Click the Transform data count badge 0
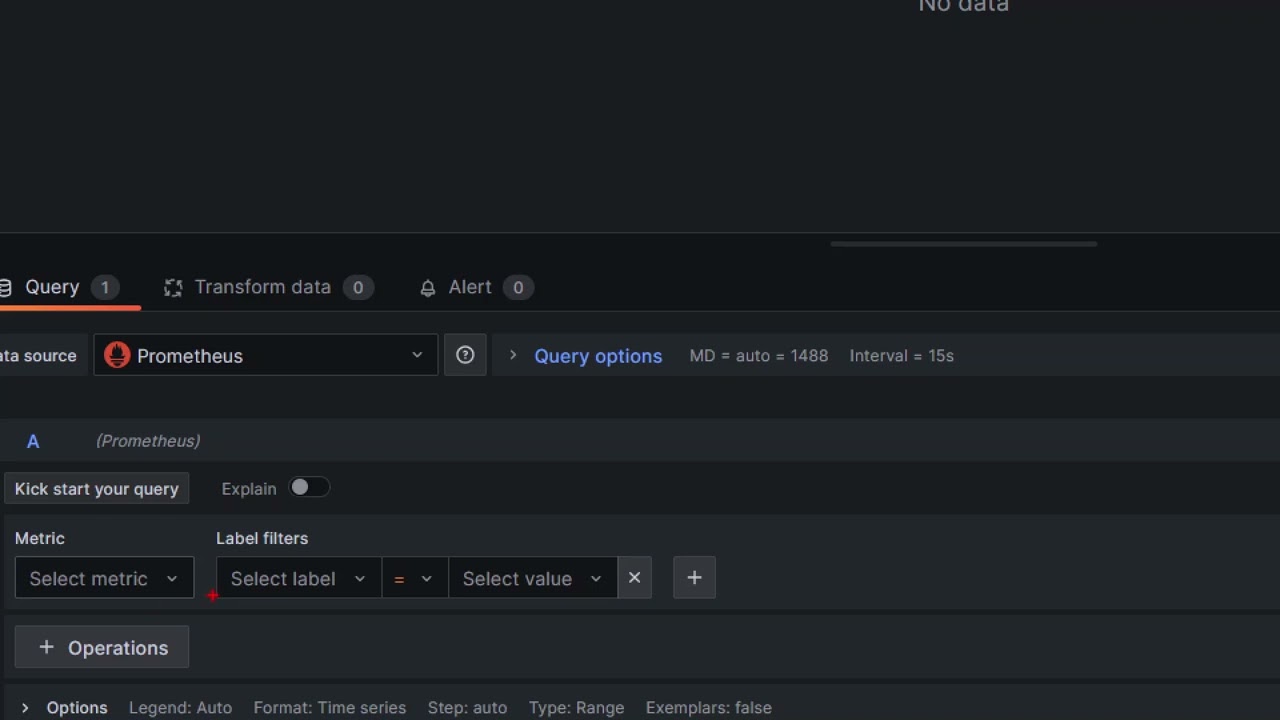1280x720 pixels. pos(358,288)
